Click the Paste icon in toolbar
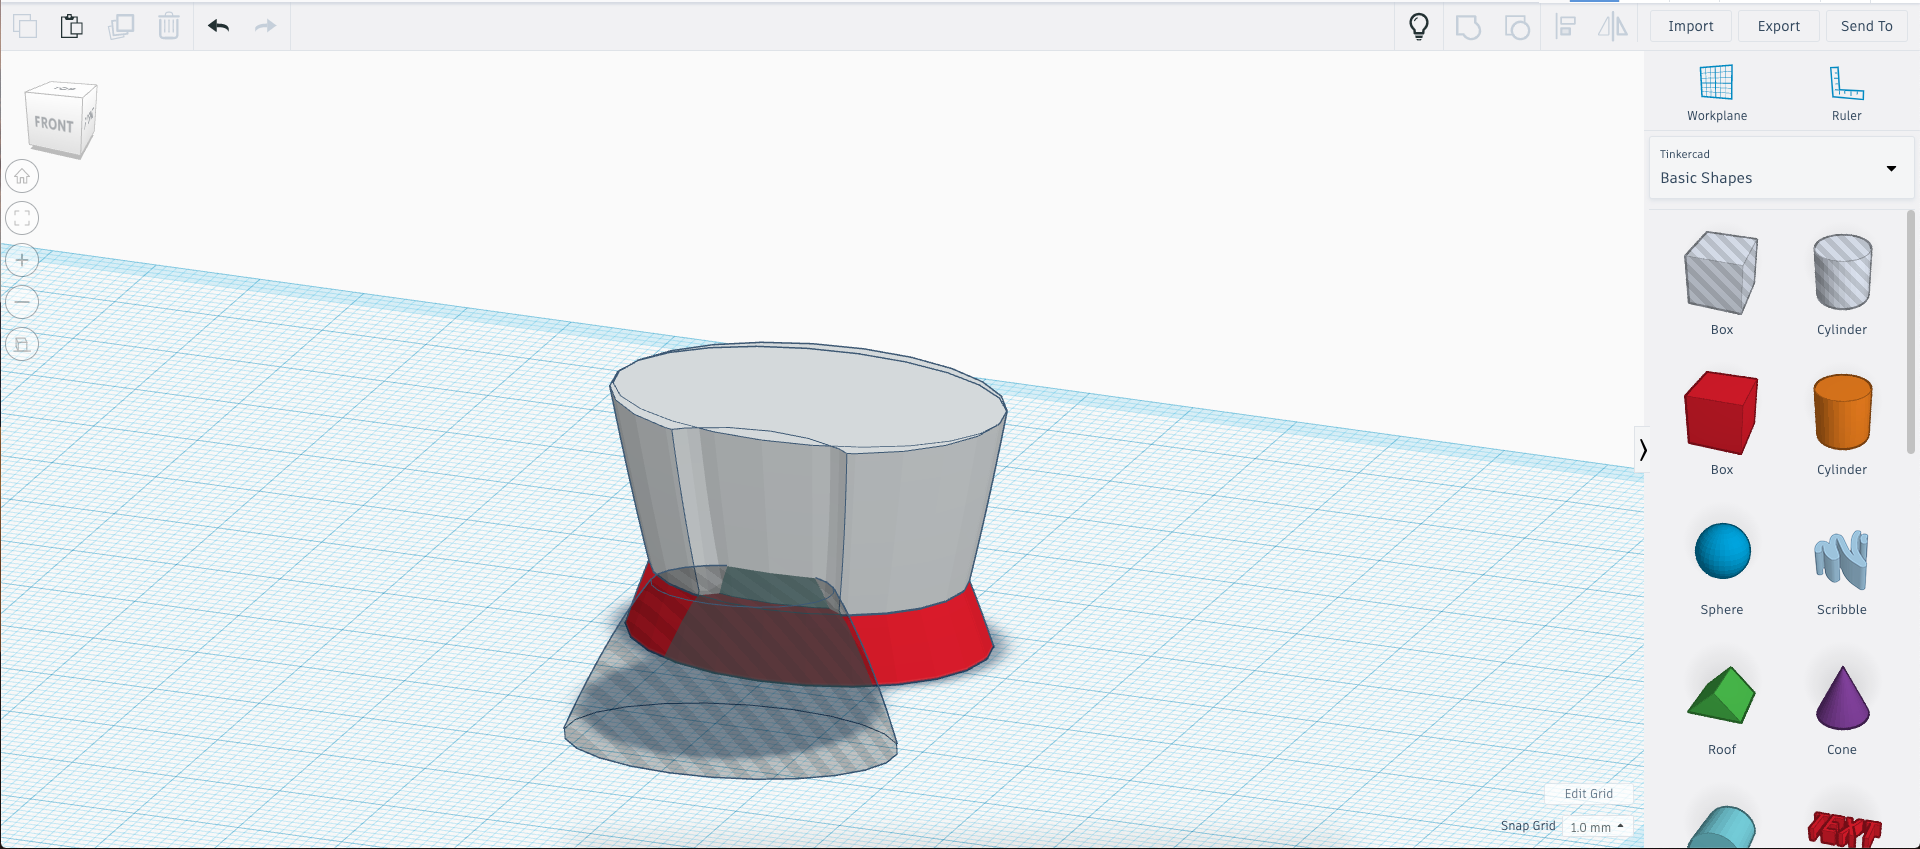This screenshot has height=849, width=1920. pos(71,26)
